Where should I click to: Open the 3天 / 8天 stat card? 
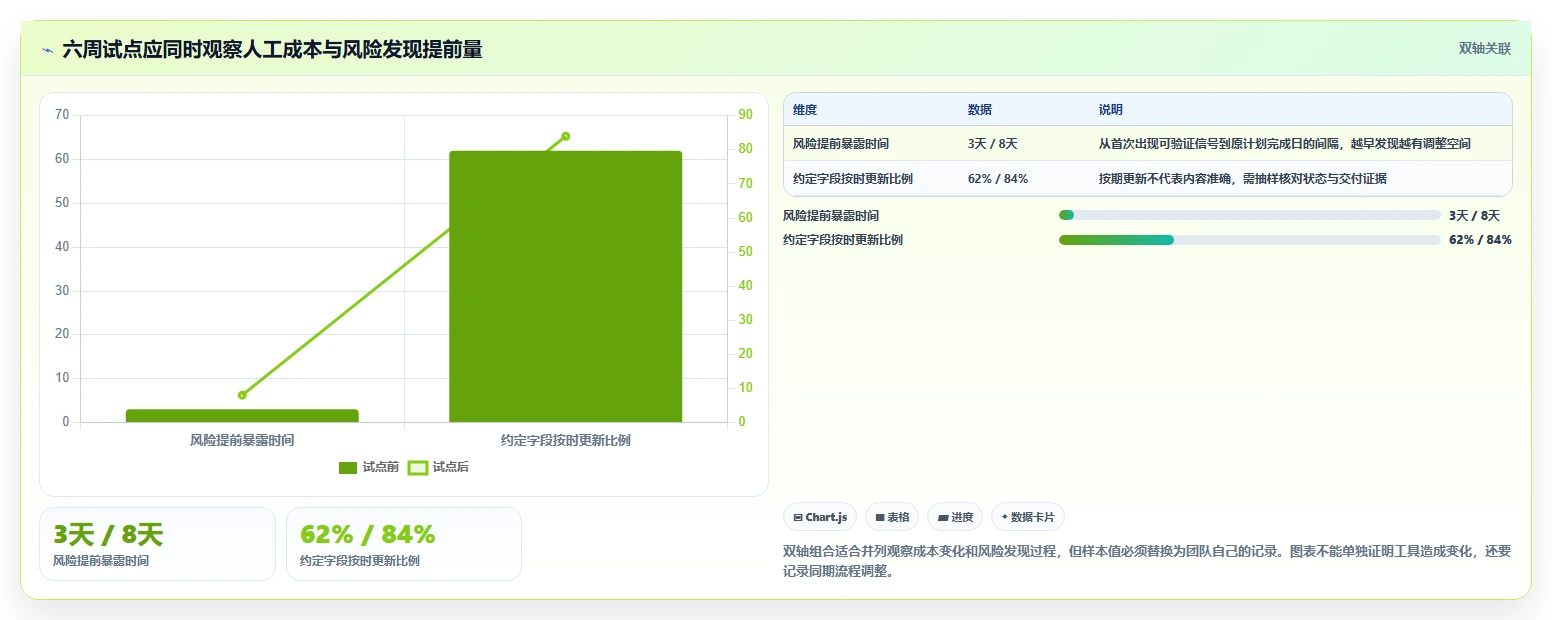tap(157, 544)
